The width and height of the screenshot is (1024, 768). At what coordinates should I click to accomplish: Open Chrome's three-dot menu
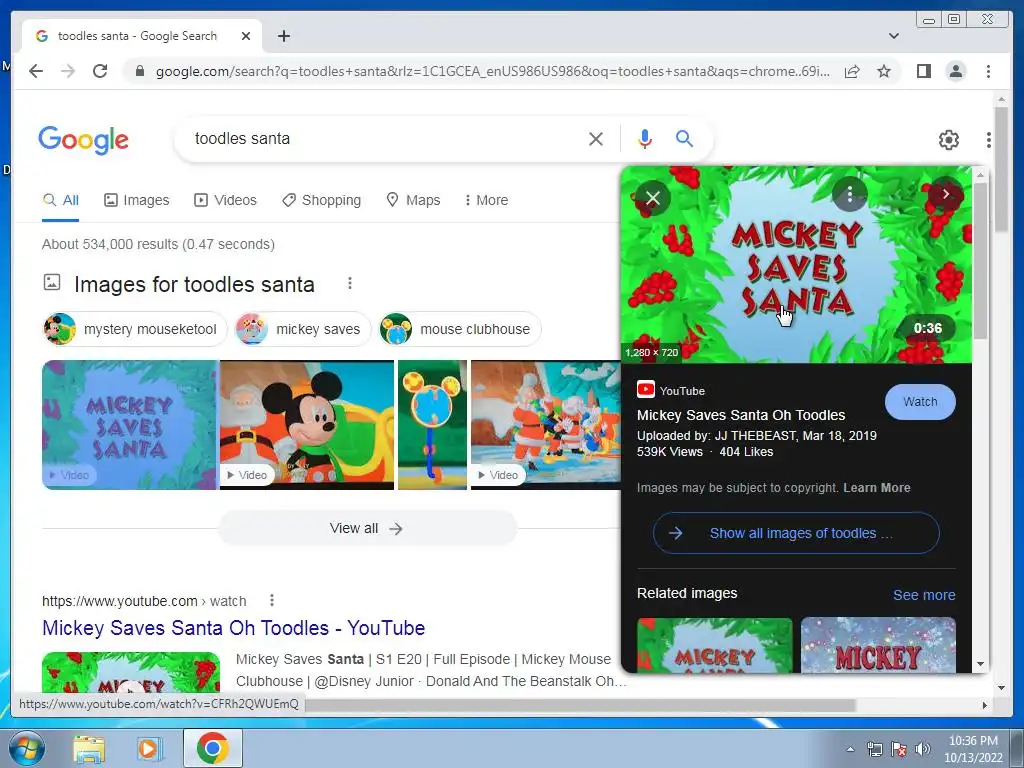coord(988,71)
